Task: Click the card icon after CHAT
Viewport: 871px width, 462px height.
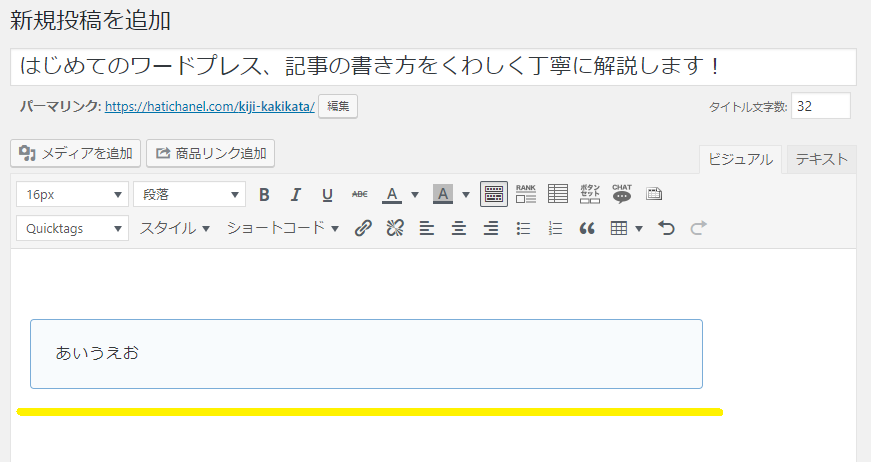Action: click(654, 194)
